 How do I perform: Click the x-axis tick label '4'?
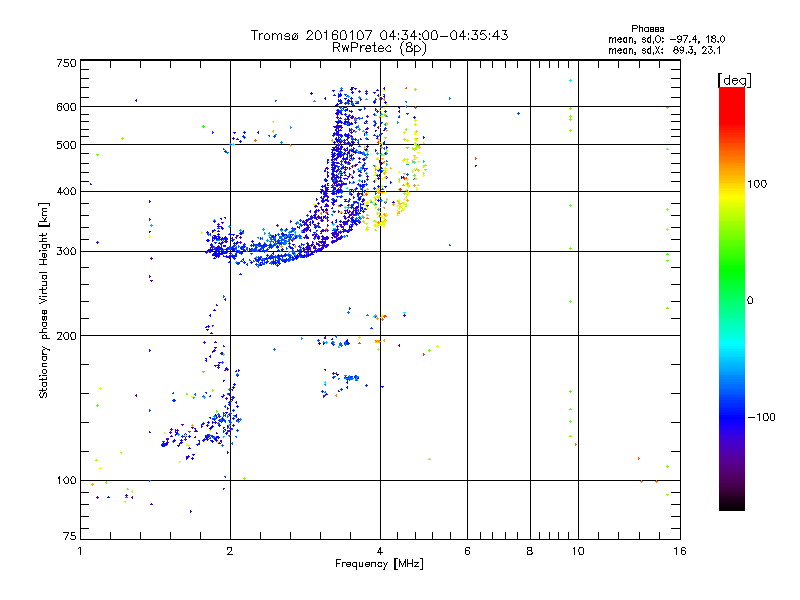tap(380, 551)
